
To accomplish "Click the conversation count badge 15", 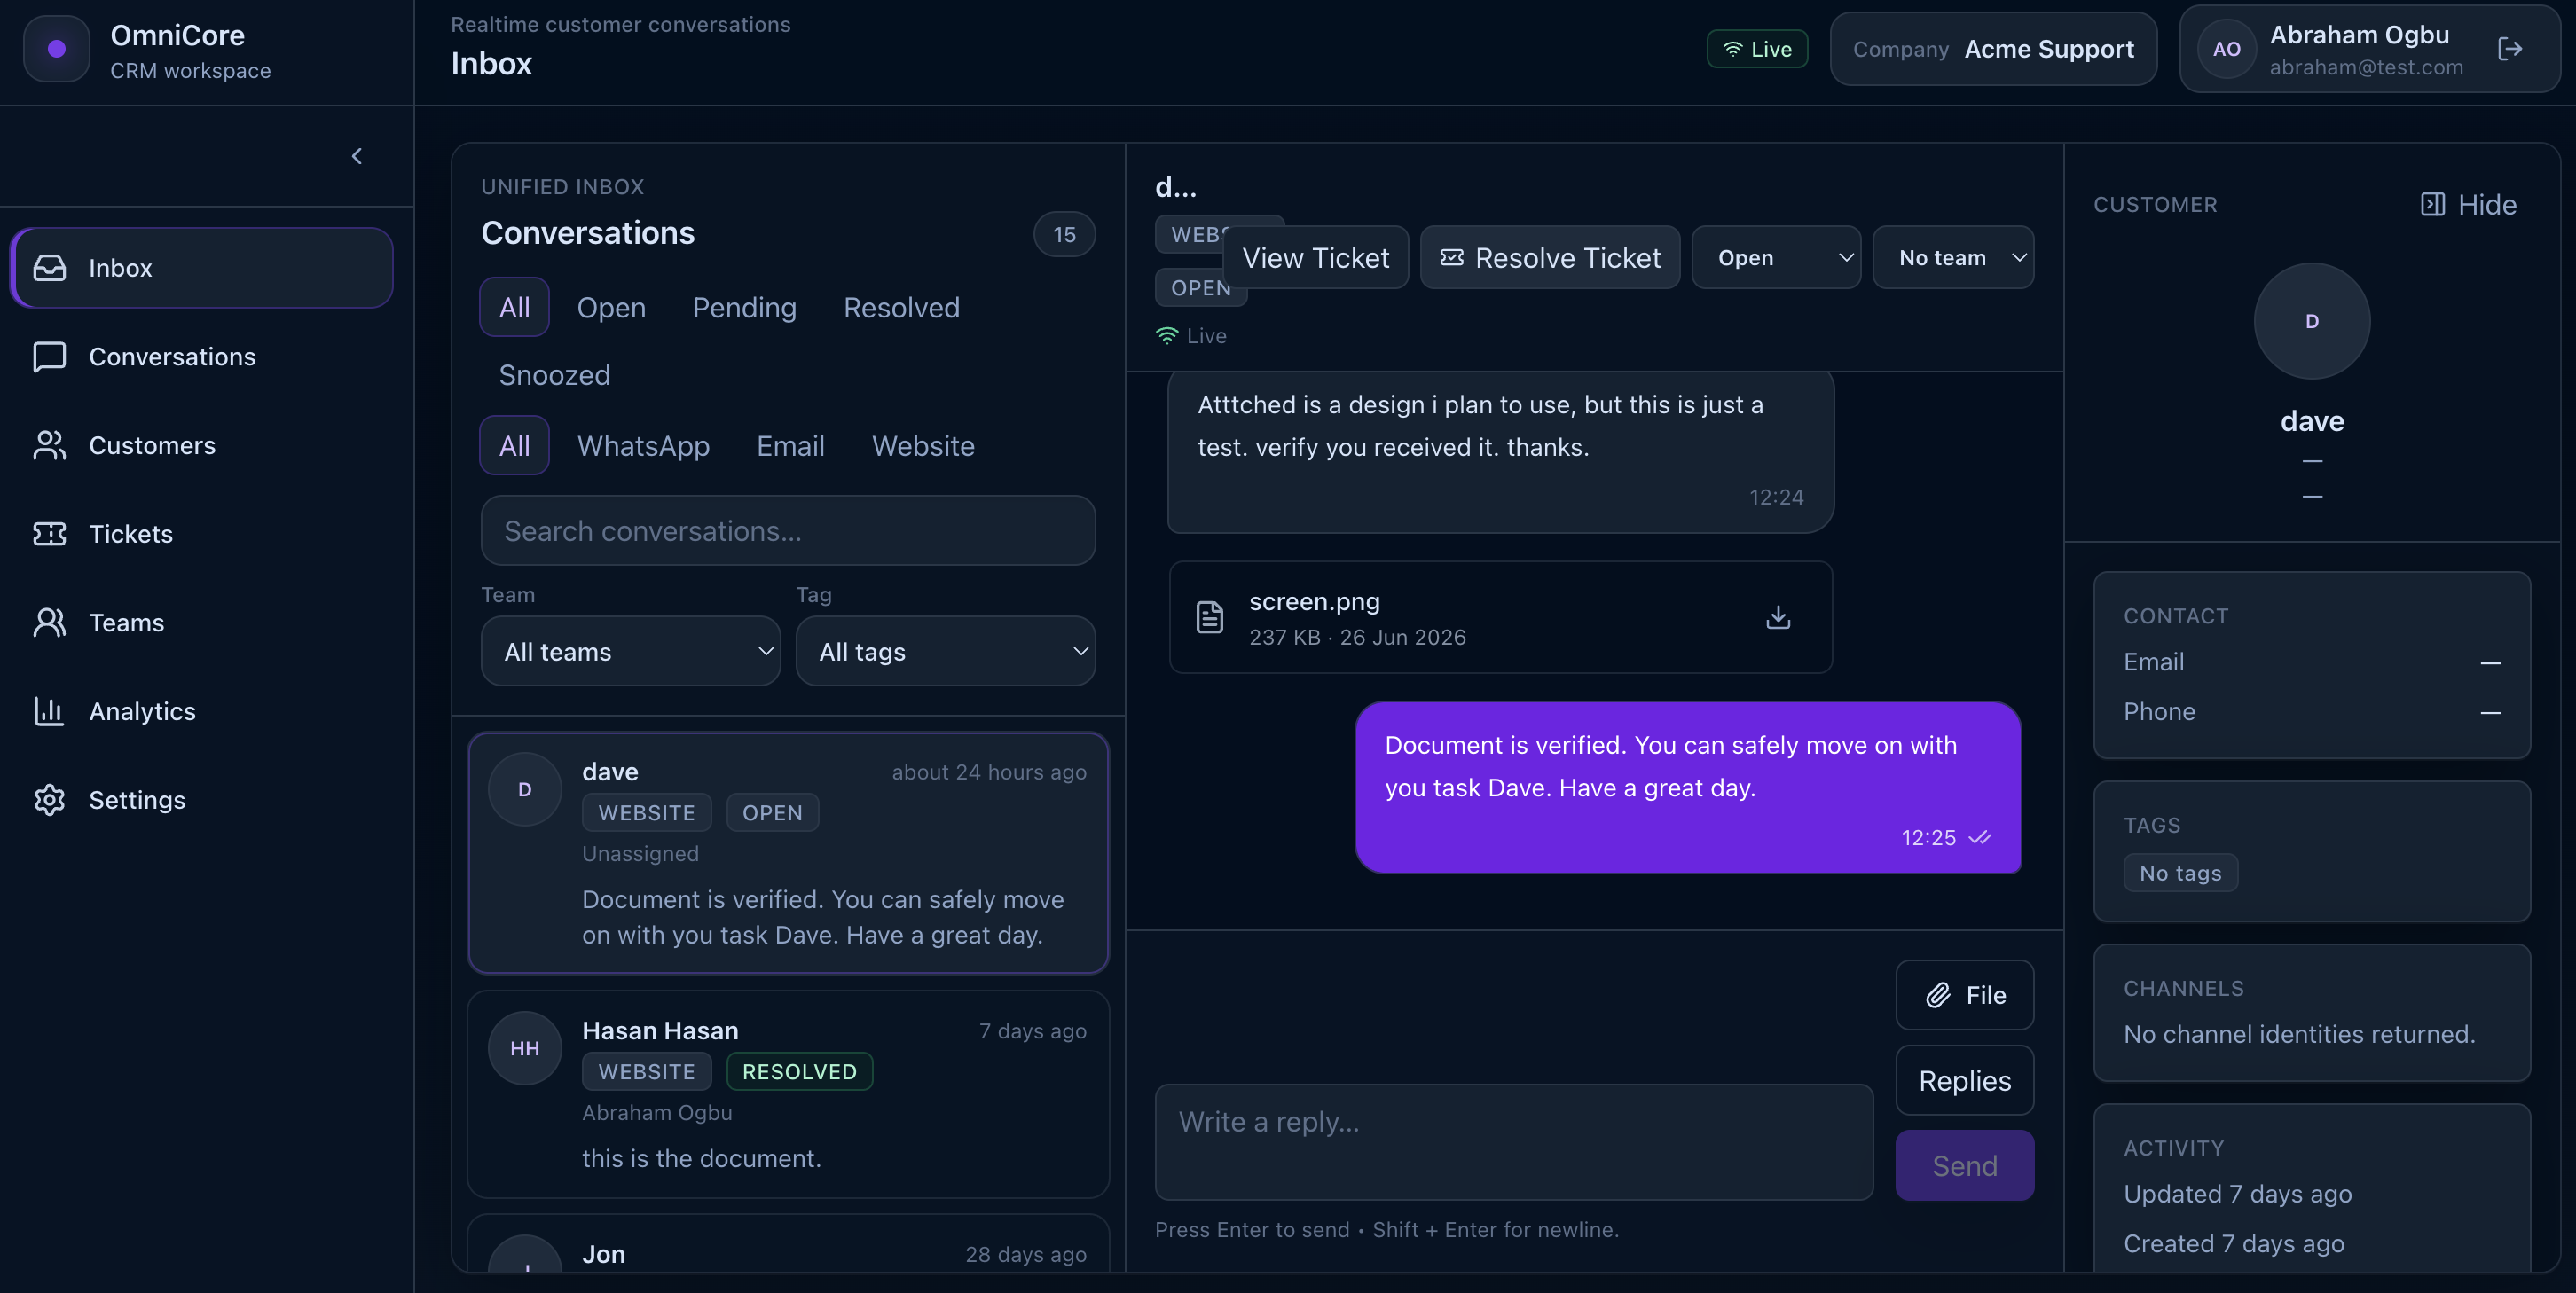I will tap(1064, 234).
